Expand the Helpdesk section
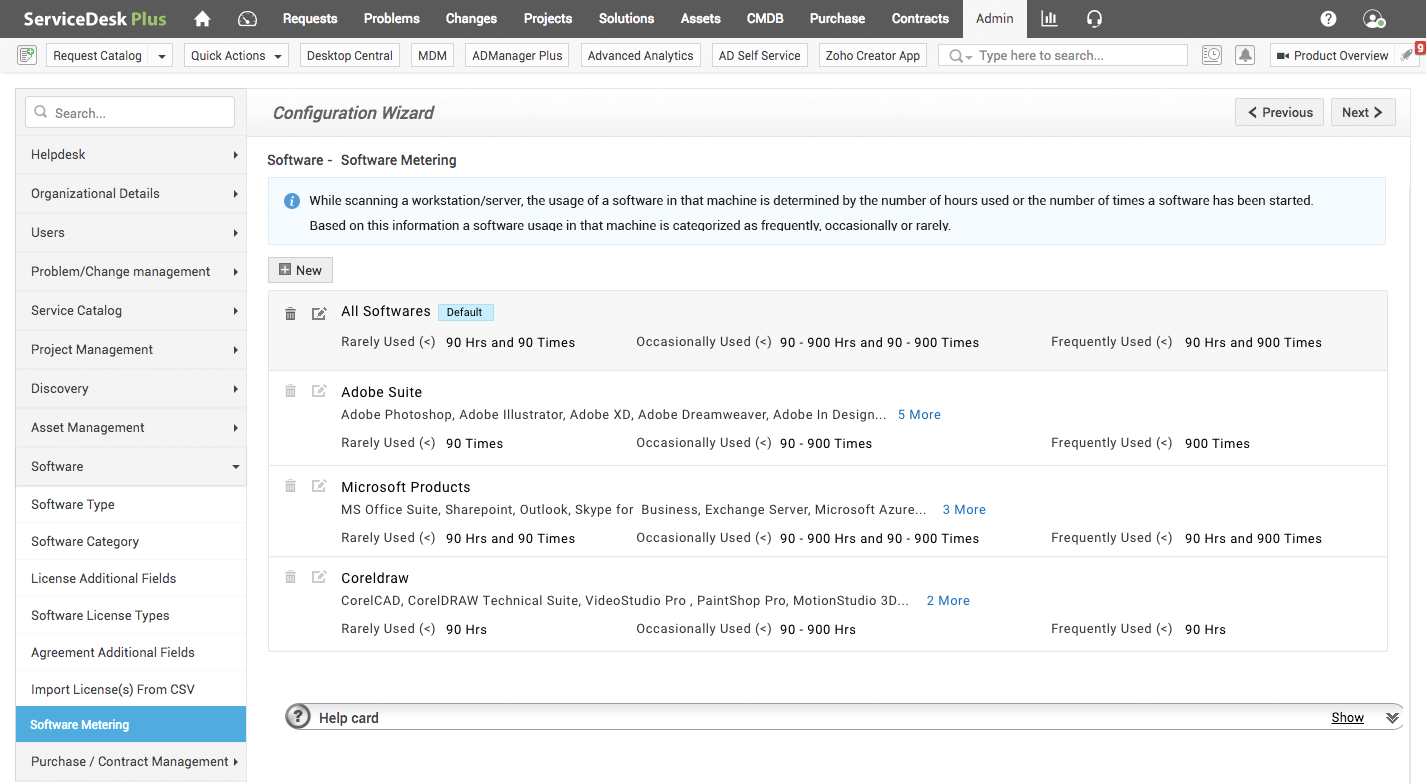This screenshot has width=1427, height=784. [x=131, y=155]
